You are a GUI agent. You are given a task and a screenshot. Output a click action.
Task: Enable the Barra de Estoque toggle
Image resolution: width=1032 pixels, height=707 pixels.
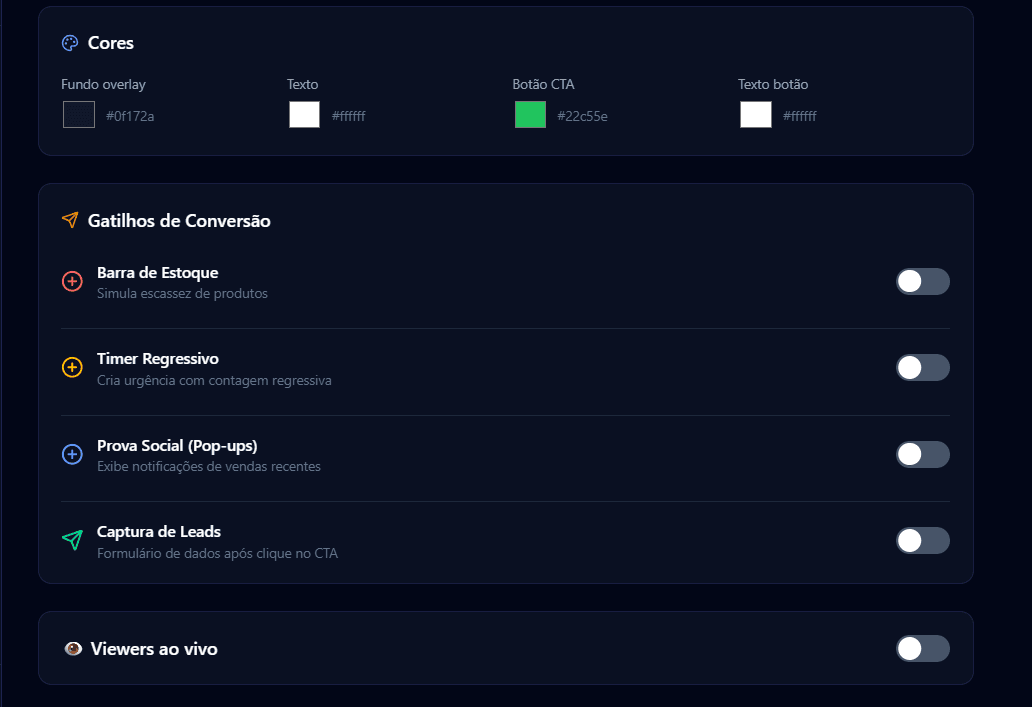click(x=922, y=282)
